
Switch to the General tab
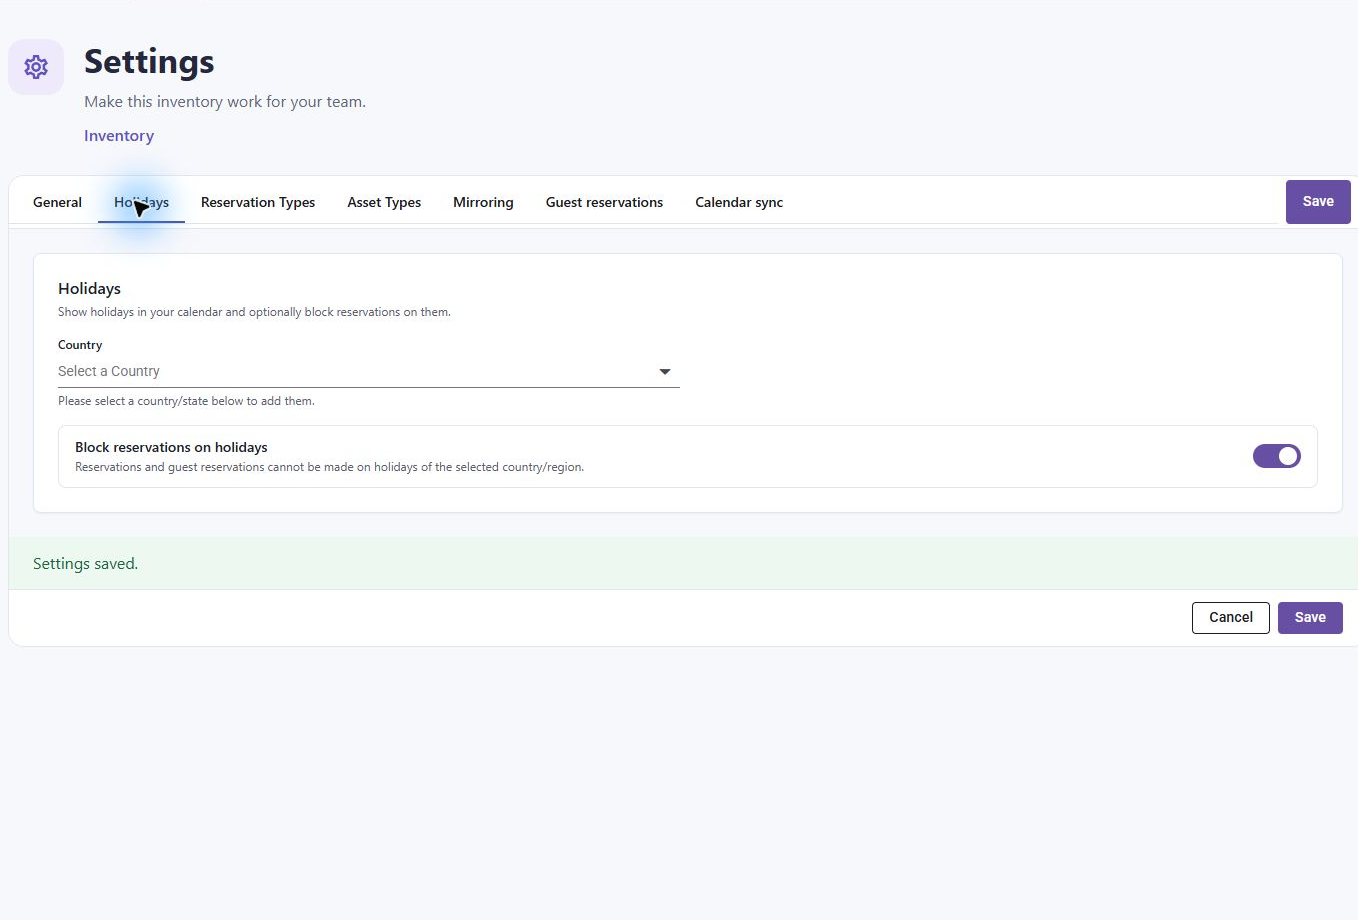click(57, 202)
